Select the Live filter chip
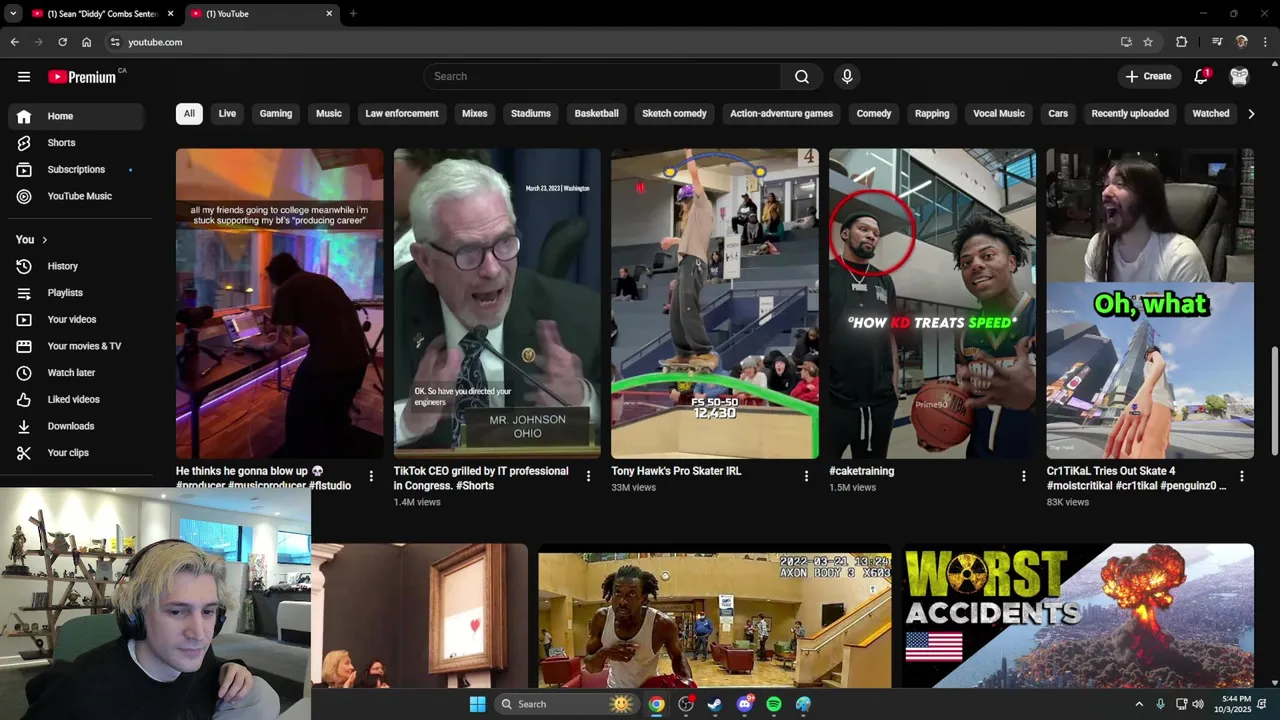The image size is (1280, 720). point(227,113)
